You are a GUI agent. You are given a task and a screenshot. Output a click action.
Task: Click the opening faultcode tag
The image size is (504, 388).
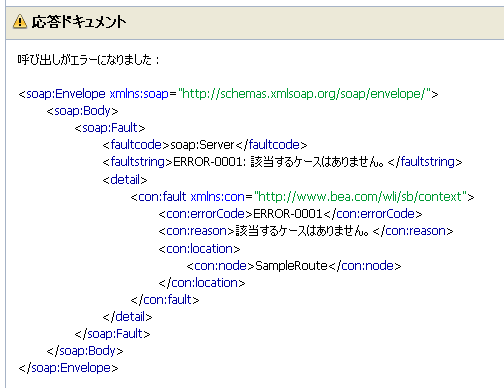pyautogui.click(x=136, y=145)
